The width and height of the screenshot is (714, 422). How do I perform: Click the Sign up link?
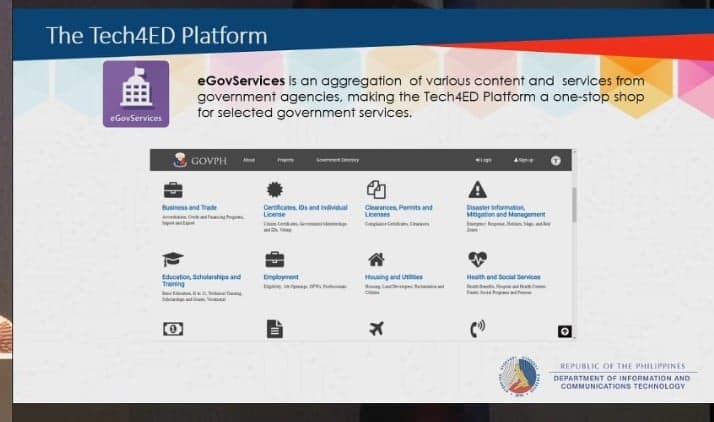523,160
